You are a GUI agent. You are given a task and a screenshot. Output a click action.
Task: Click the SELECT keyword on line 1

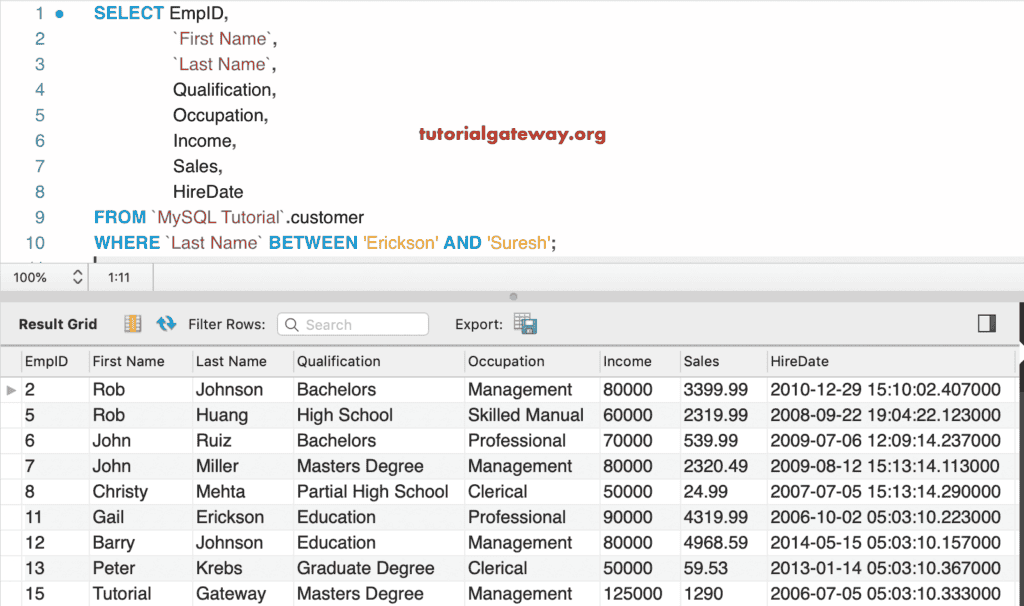point(129,13)
